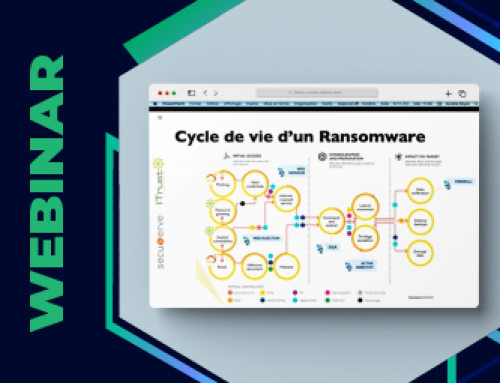Click the DGA label
The width and height of the screenshot is (500, 383).
pos(332,247)
